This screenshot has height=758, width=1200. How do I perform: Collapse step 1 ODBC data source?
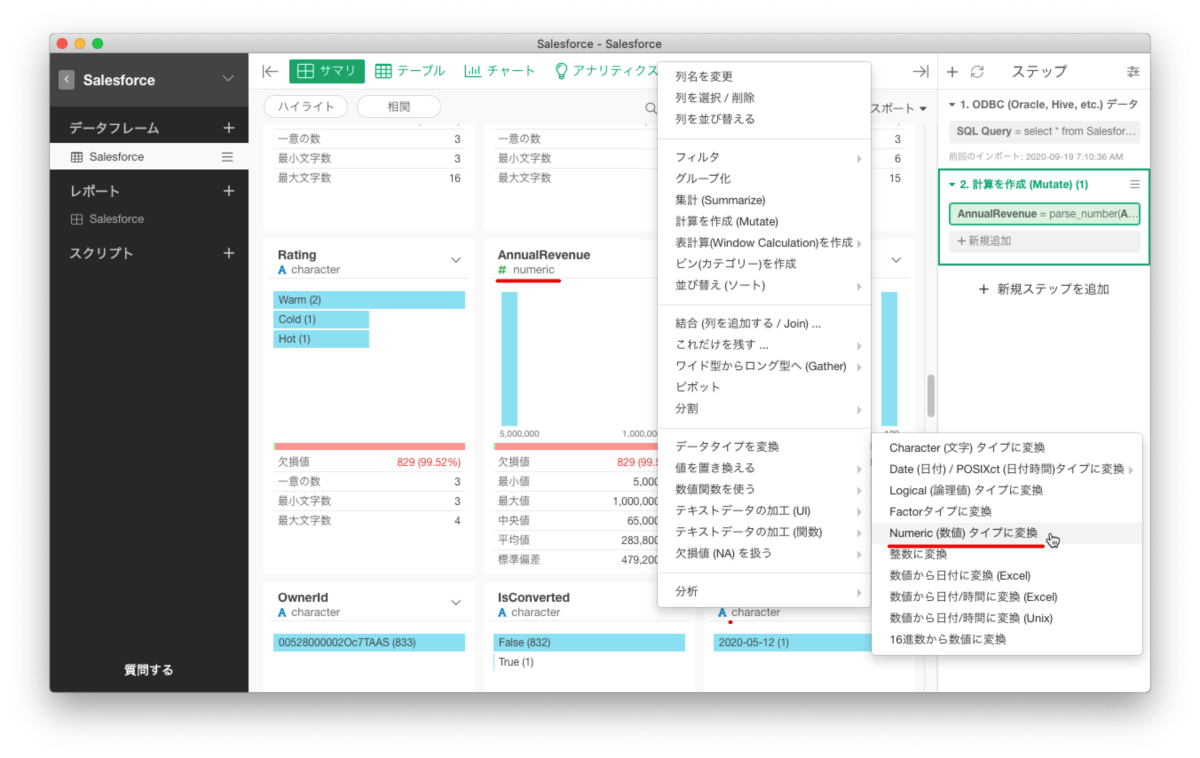[x=953, y=104]
